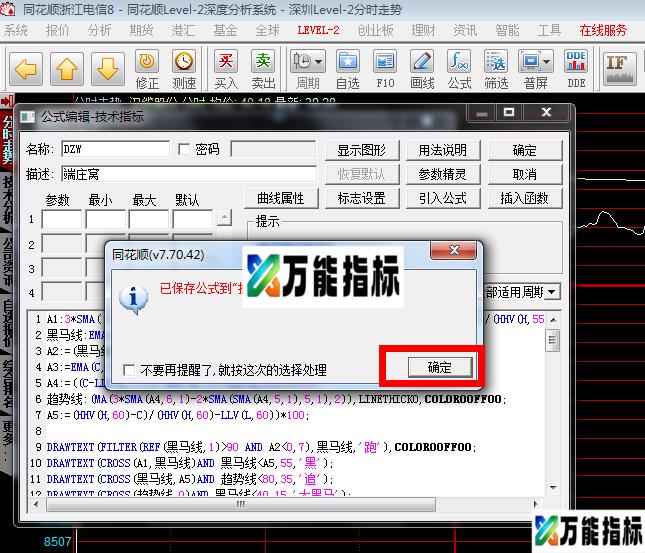The image size is (645, 553).
Task: Click parameter row 1 参数 name field
Action: pos(62,219)
